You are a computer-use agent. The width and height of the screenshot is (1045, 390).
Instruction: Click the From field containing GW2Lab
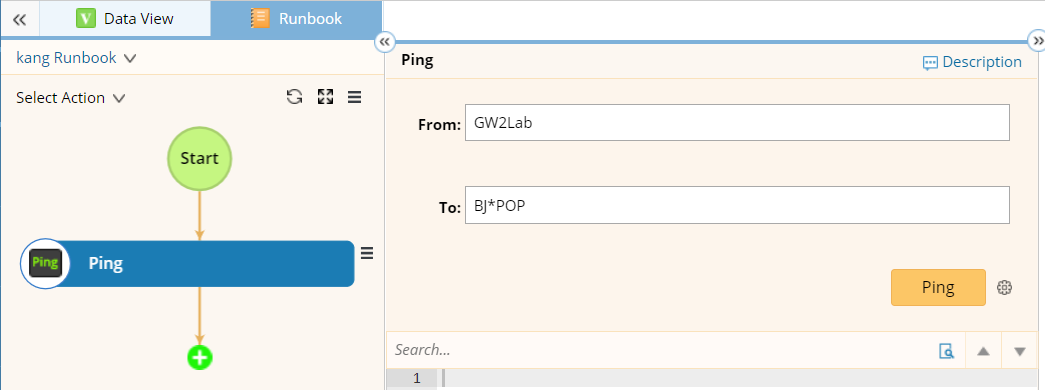[737, 123]
